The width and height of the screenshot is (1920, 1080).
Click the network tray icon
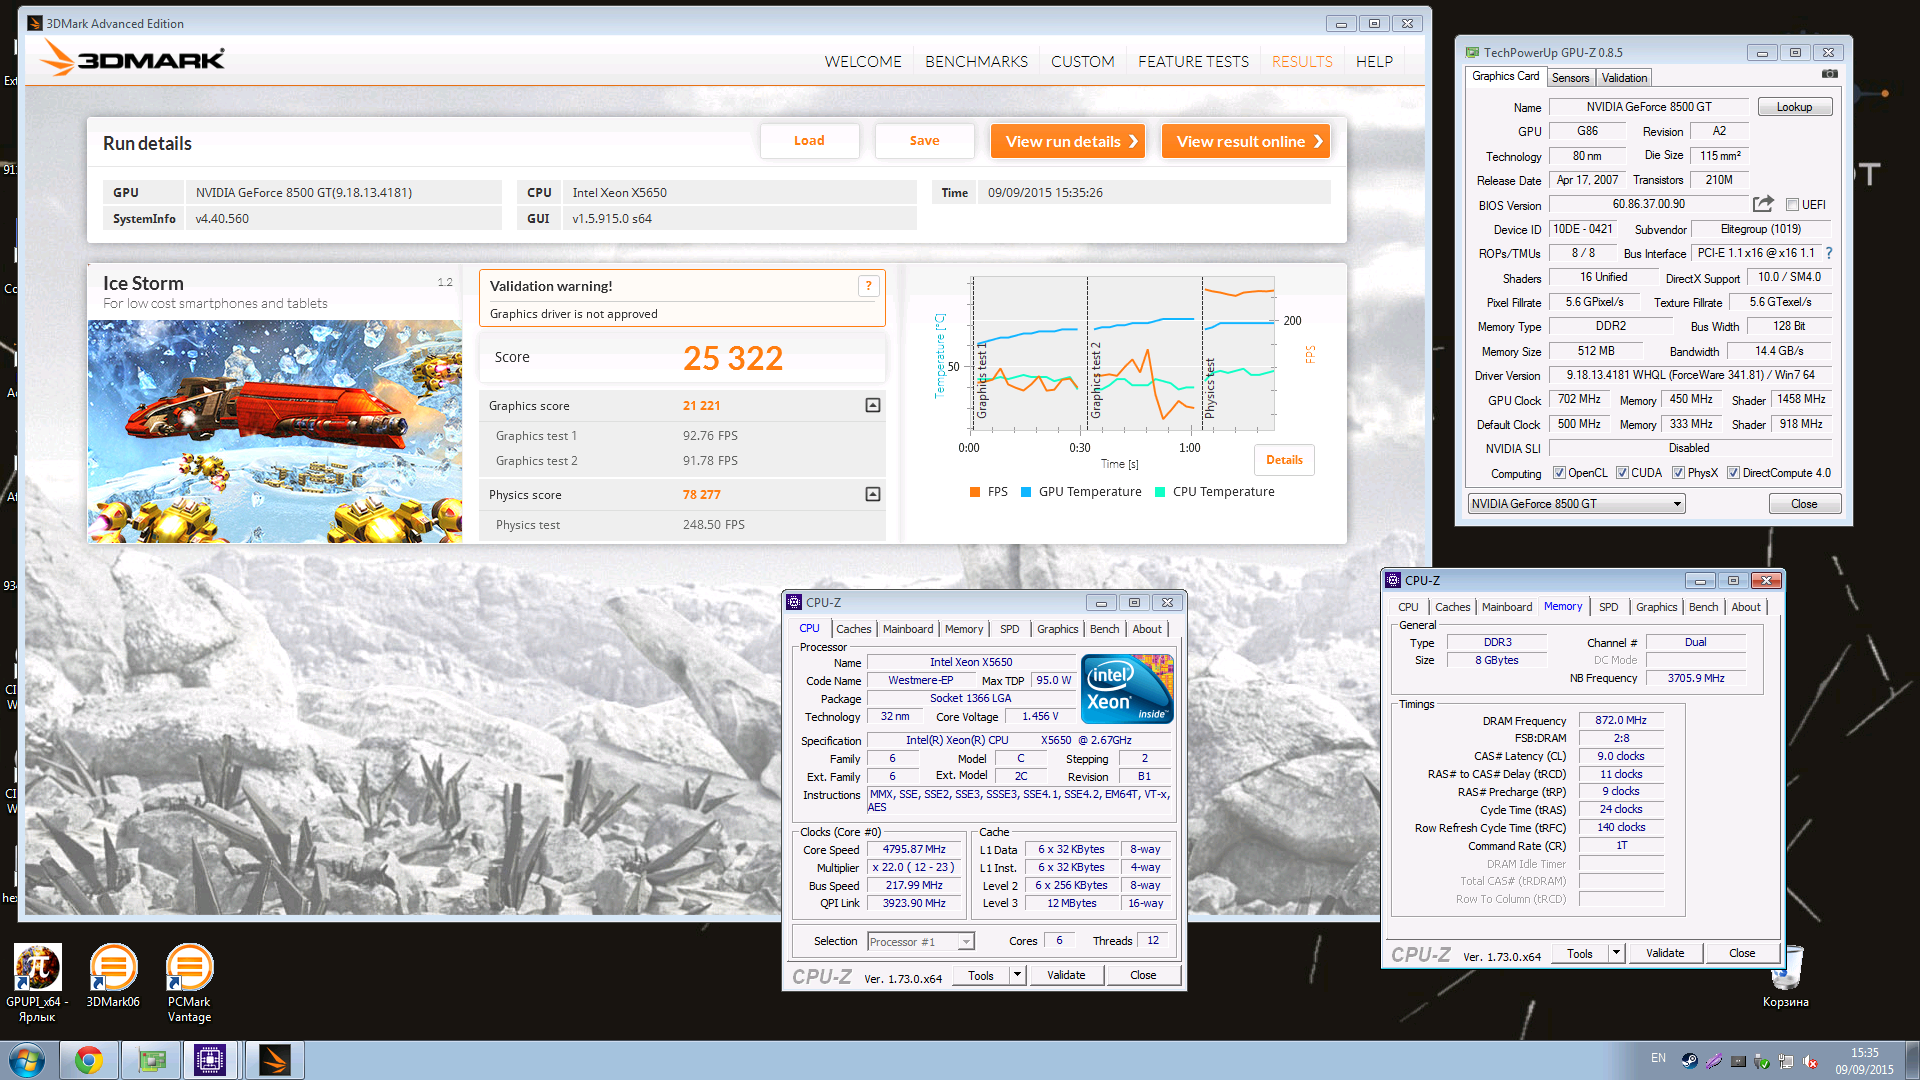(x=1786, y=1061)
